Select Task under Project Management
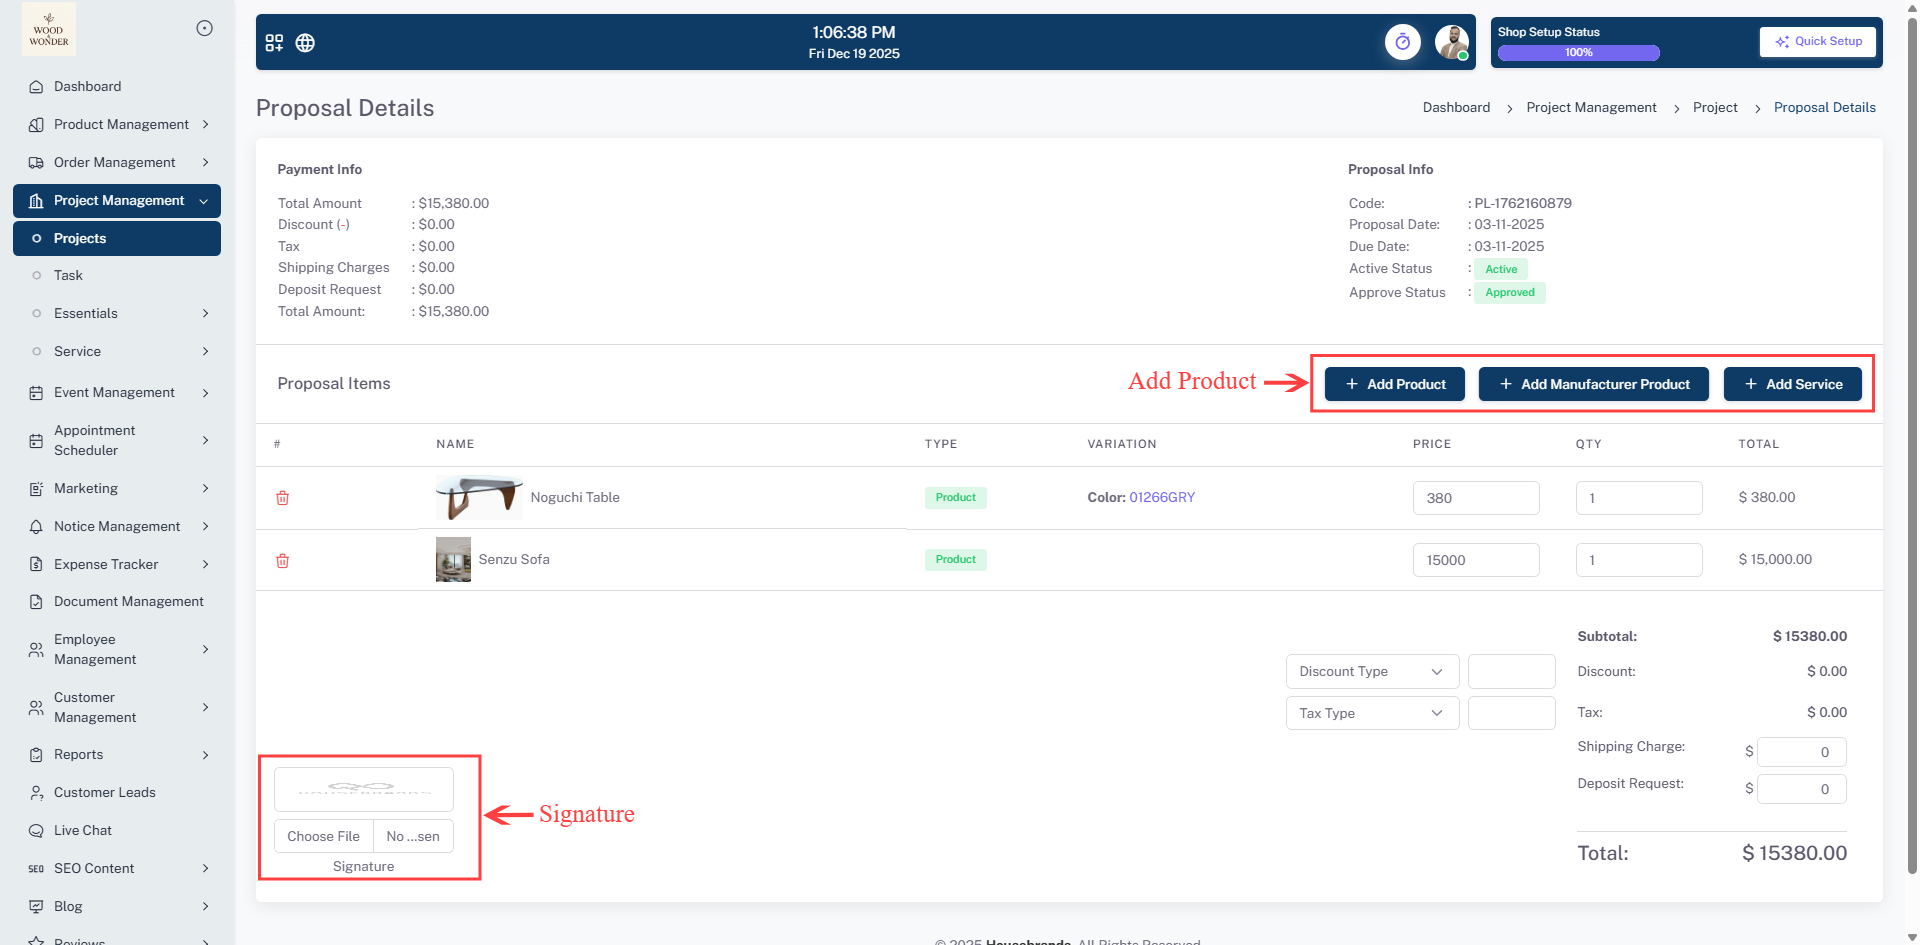1920x945 pixels. [x=68, y=276]
